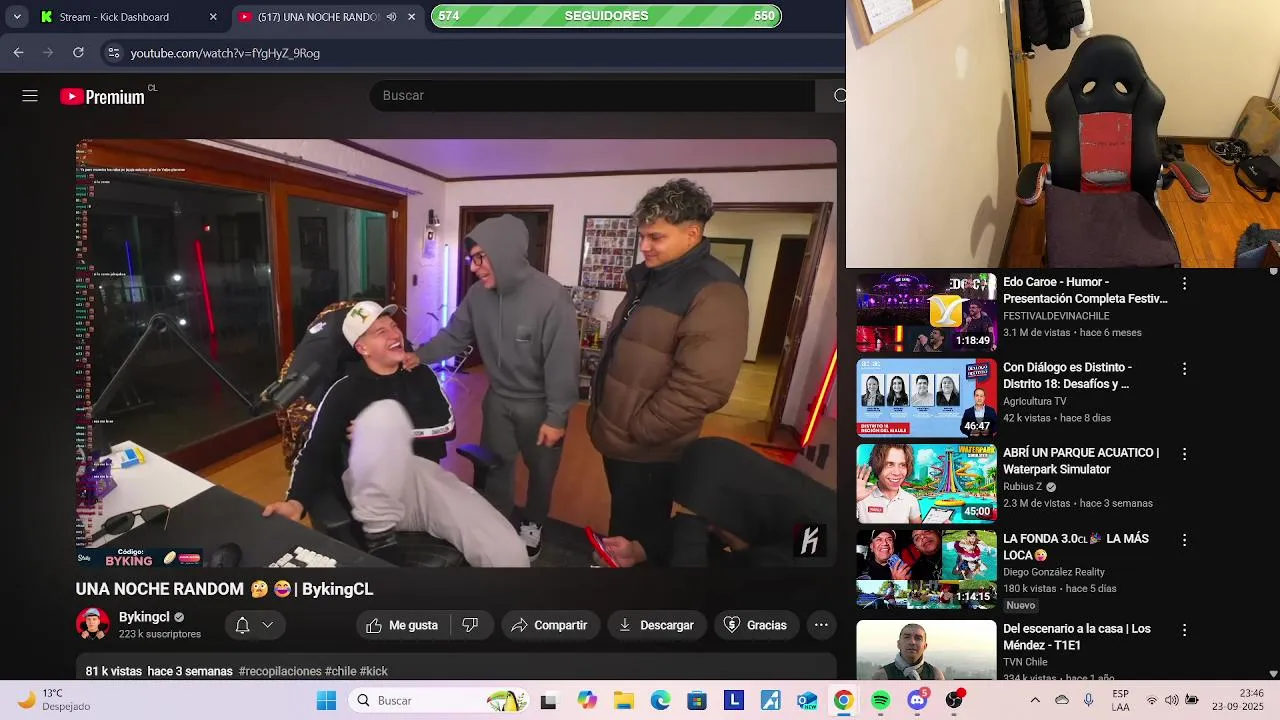Open the Bykingcl channel name link
Image resolution: width=1280 pixels, height=720 pixels.
point(144,617)
